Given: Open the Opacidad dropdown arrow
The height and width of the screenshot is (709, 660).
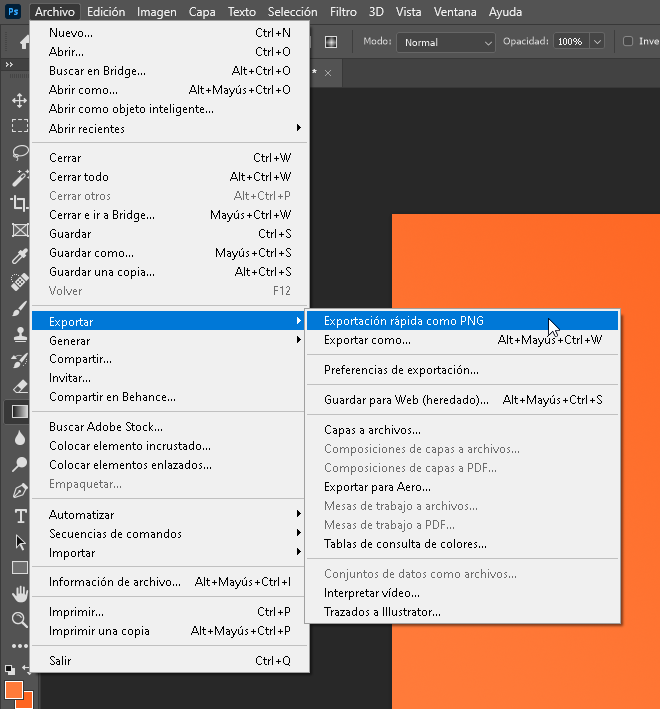Looking at the screenshot, I should coord(597,42).
